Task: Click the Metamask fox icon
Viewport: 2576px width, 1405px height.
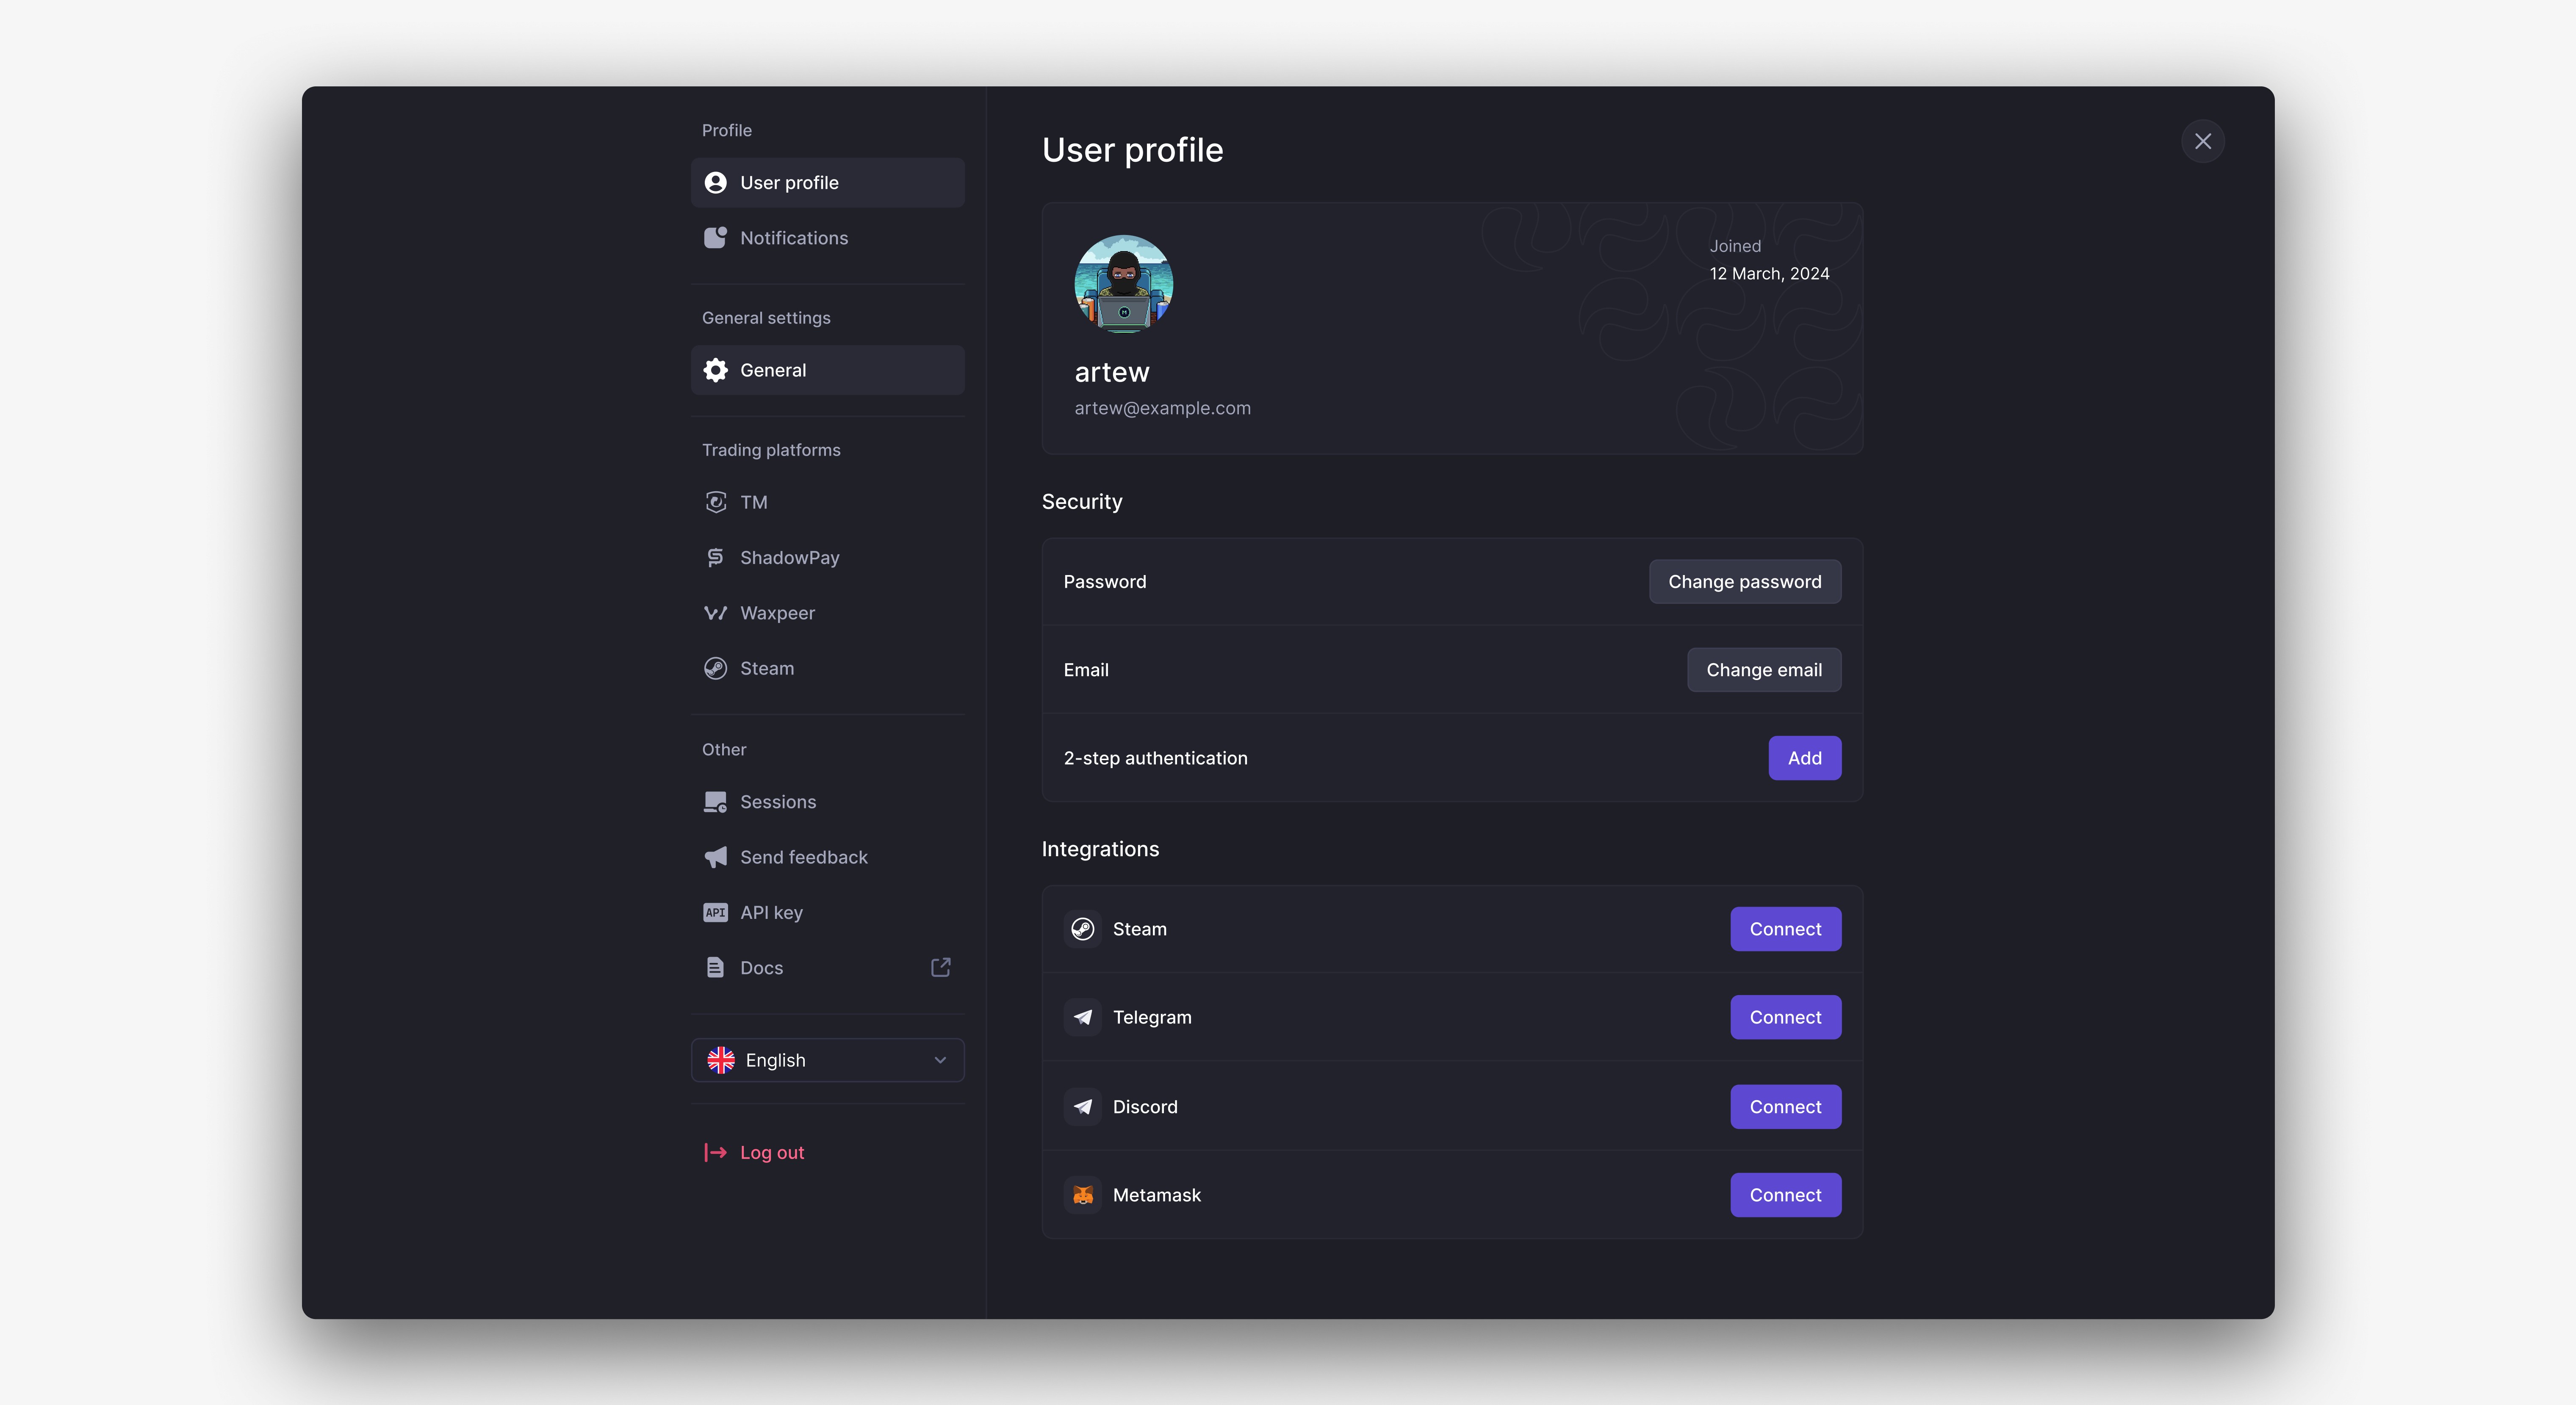Action: coord(1082,1195)
